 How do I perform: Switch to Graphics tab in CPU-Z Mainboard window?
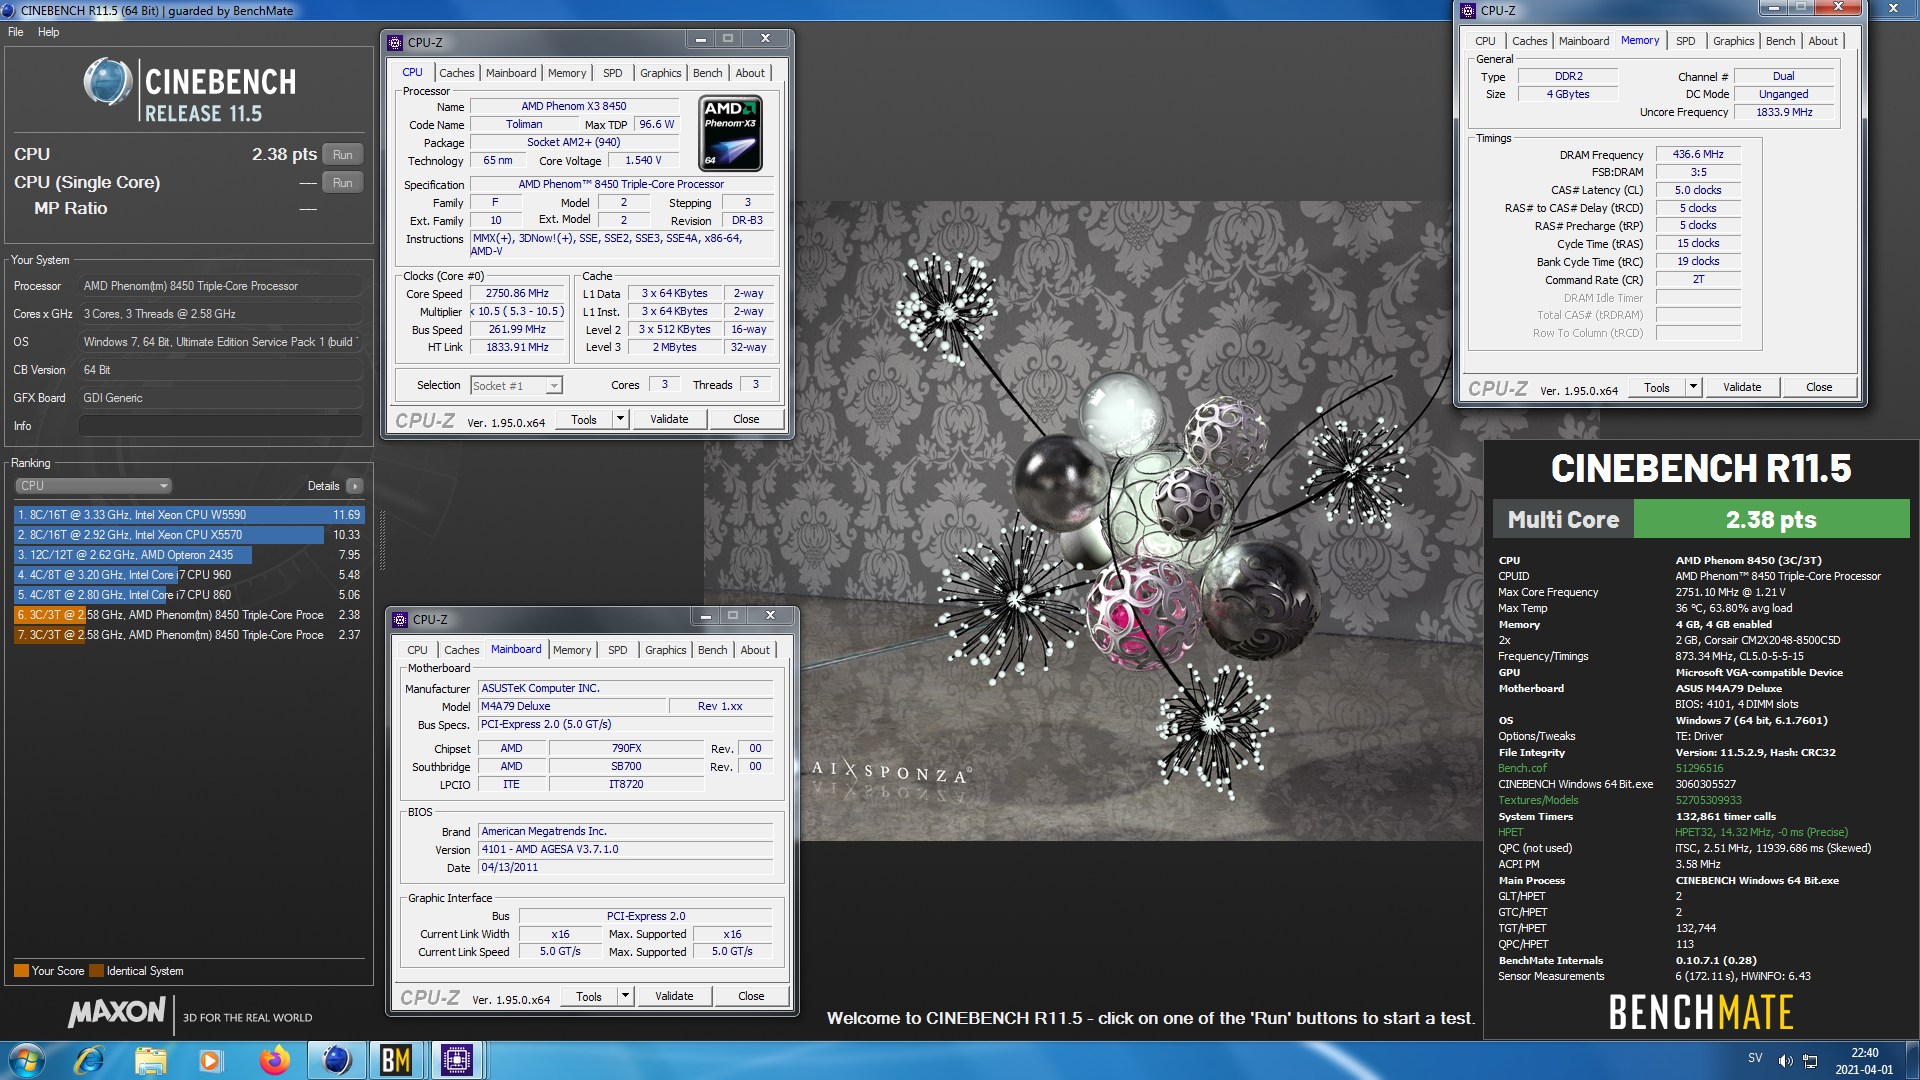(666, 650)
